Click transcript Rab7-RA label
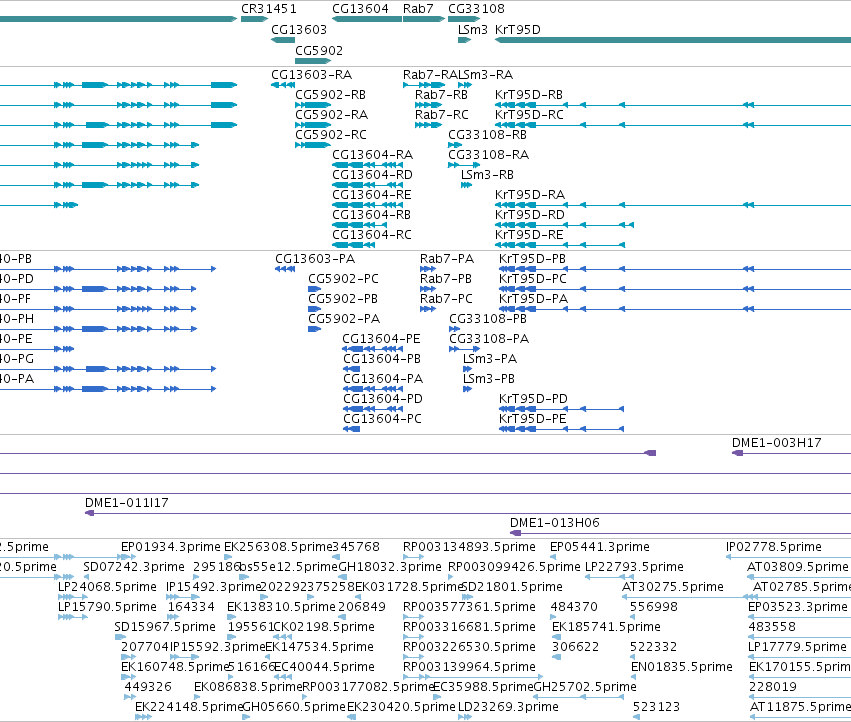The width and height of the screenshot is (851, 722). [x=430, y=75]
